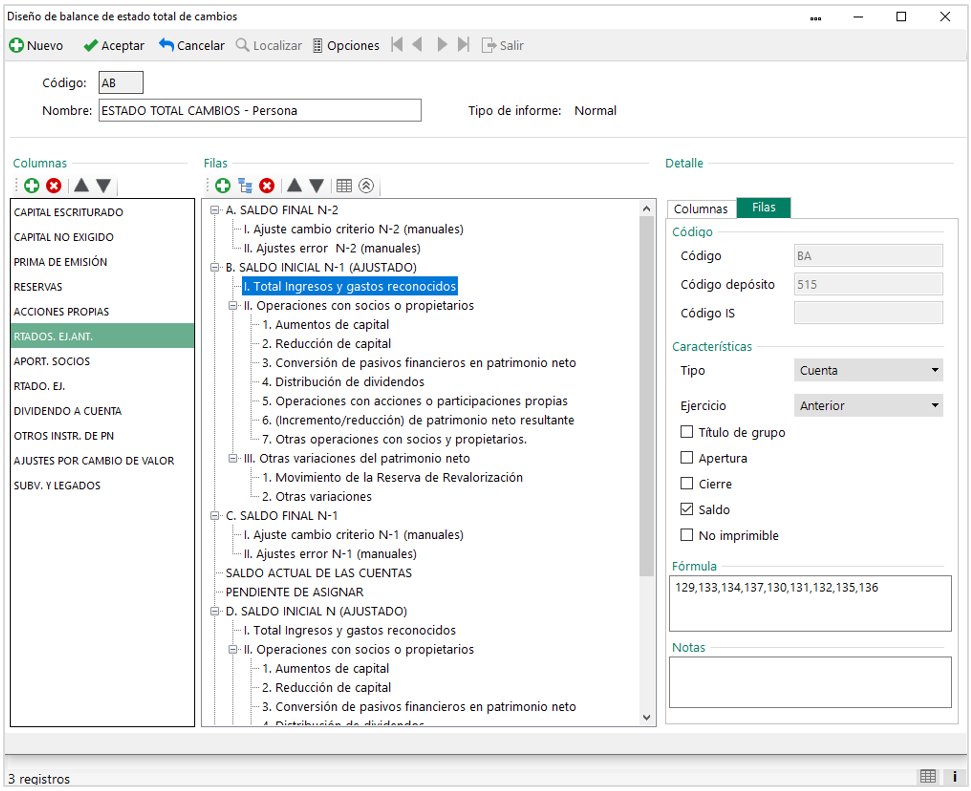Collapse first II. Operaciones con socios node
Image resolution: width=971 pixels, height=791 pixels.
pos(233,305)
